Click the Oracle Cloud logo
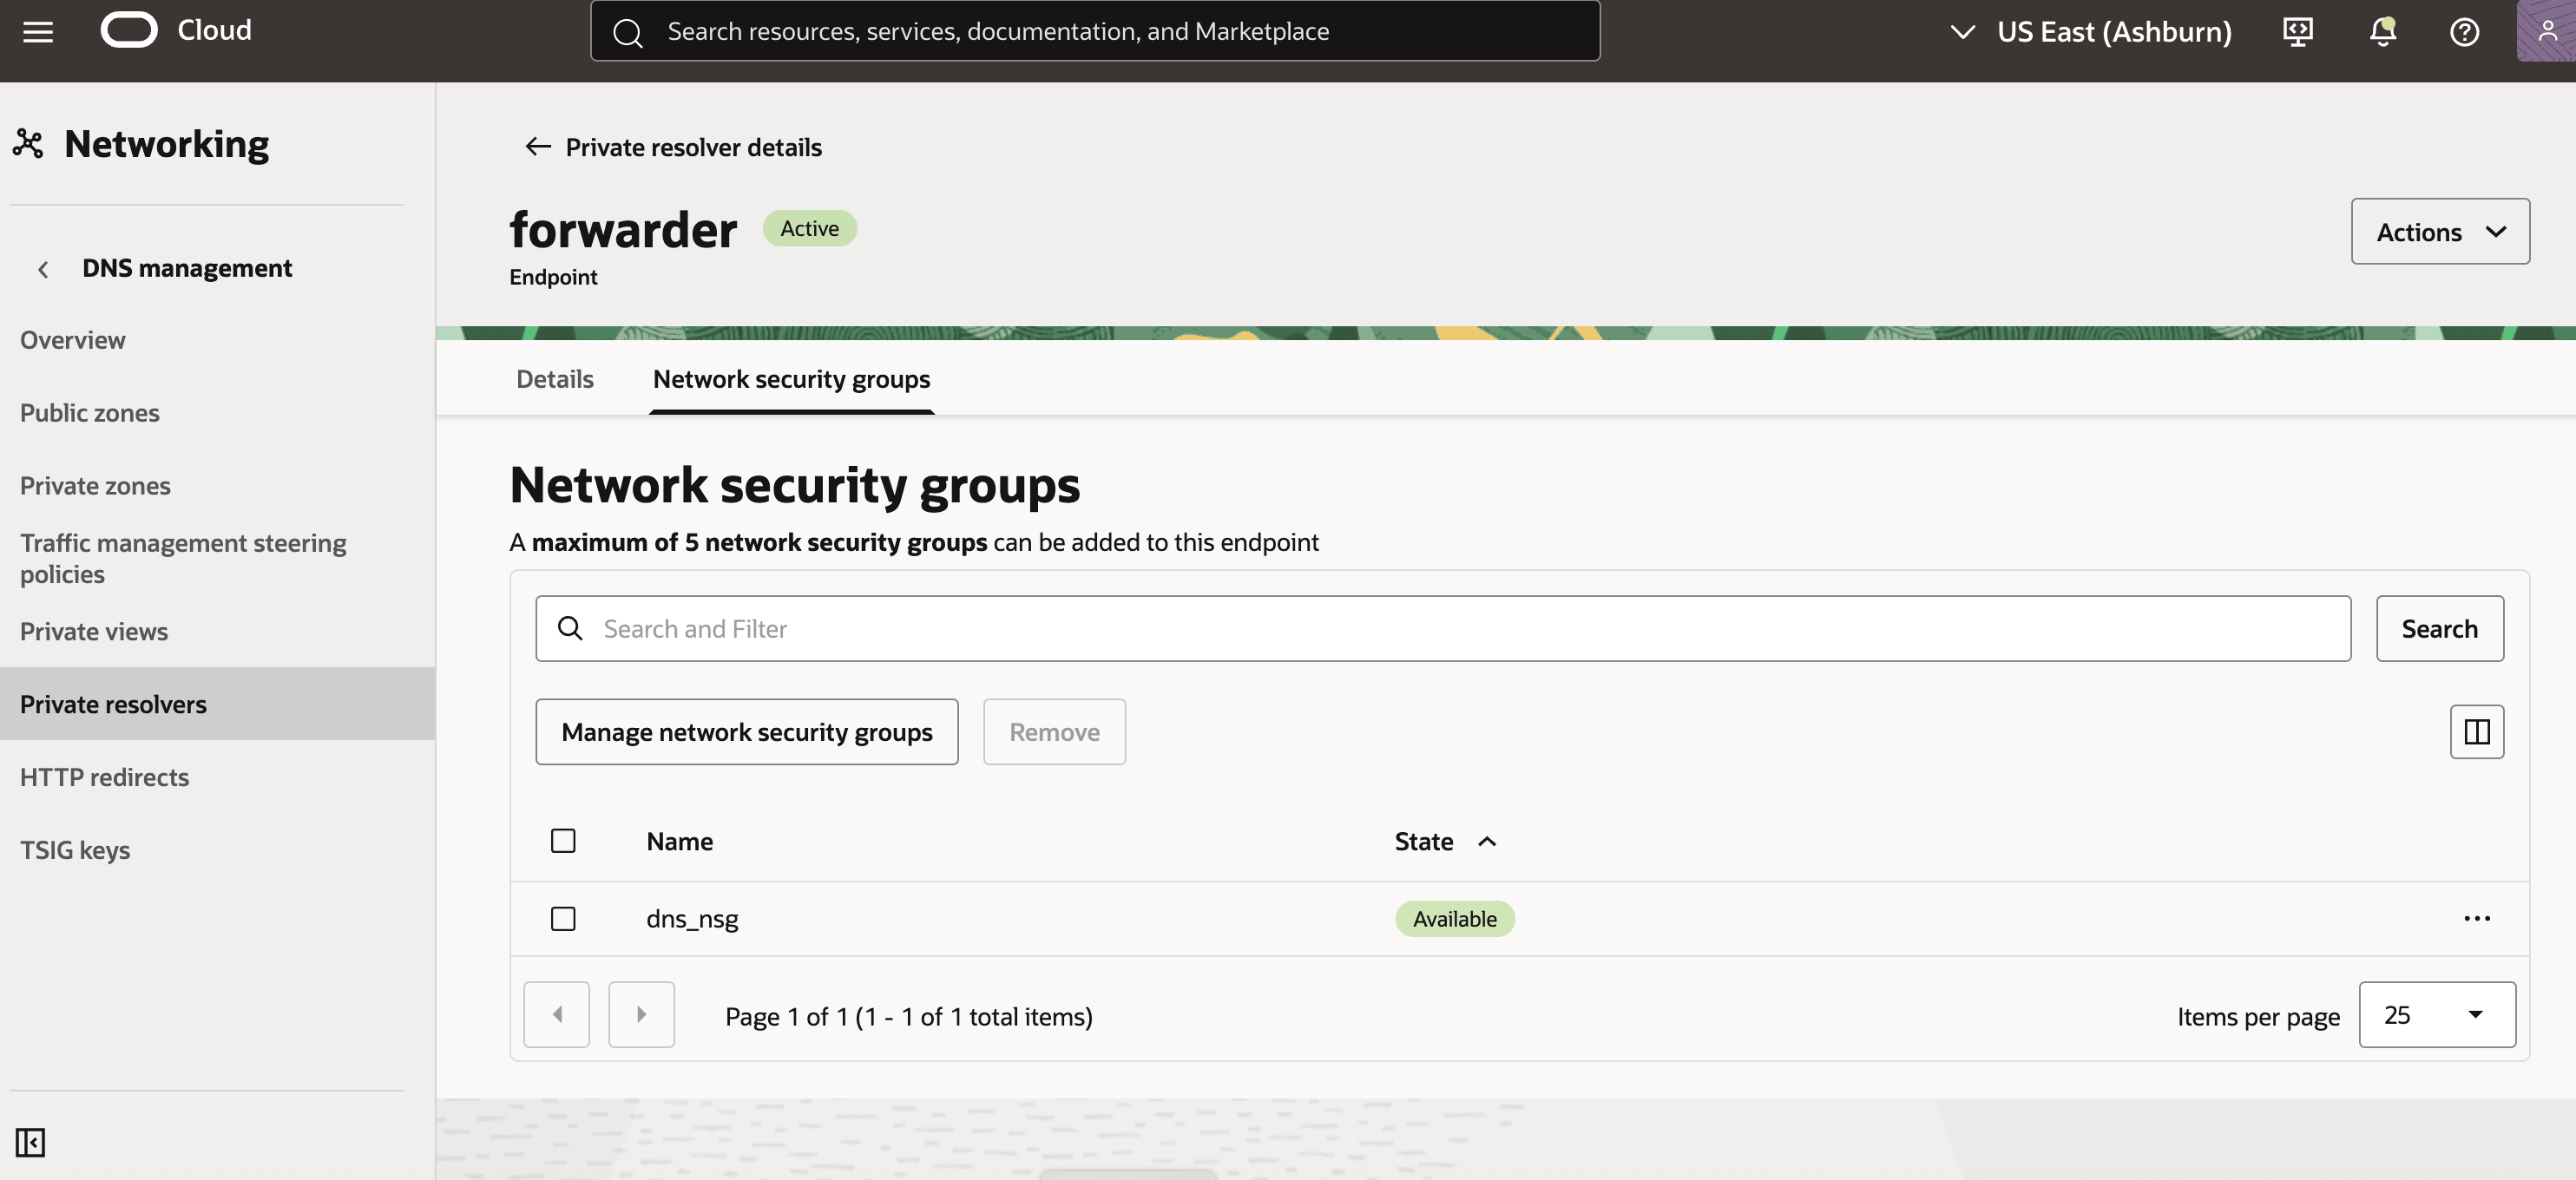Screen dimensions: 2576x1180 [x=128, y=30]
